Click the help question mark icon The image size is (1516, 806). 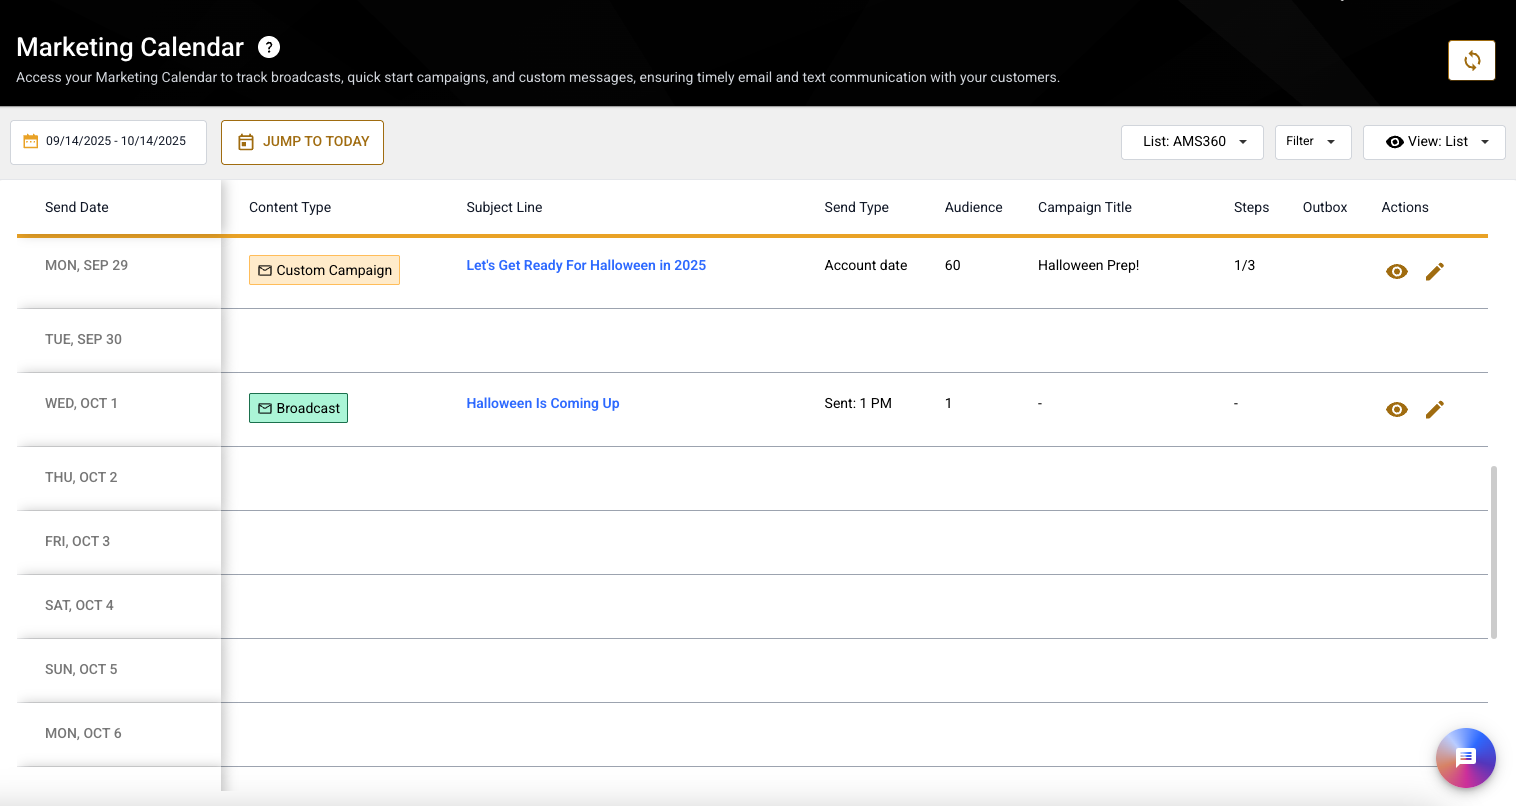pyautogui.click(x=269, y=47)
